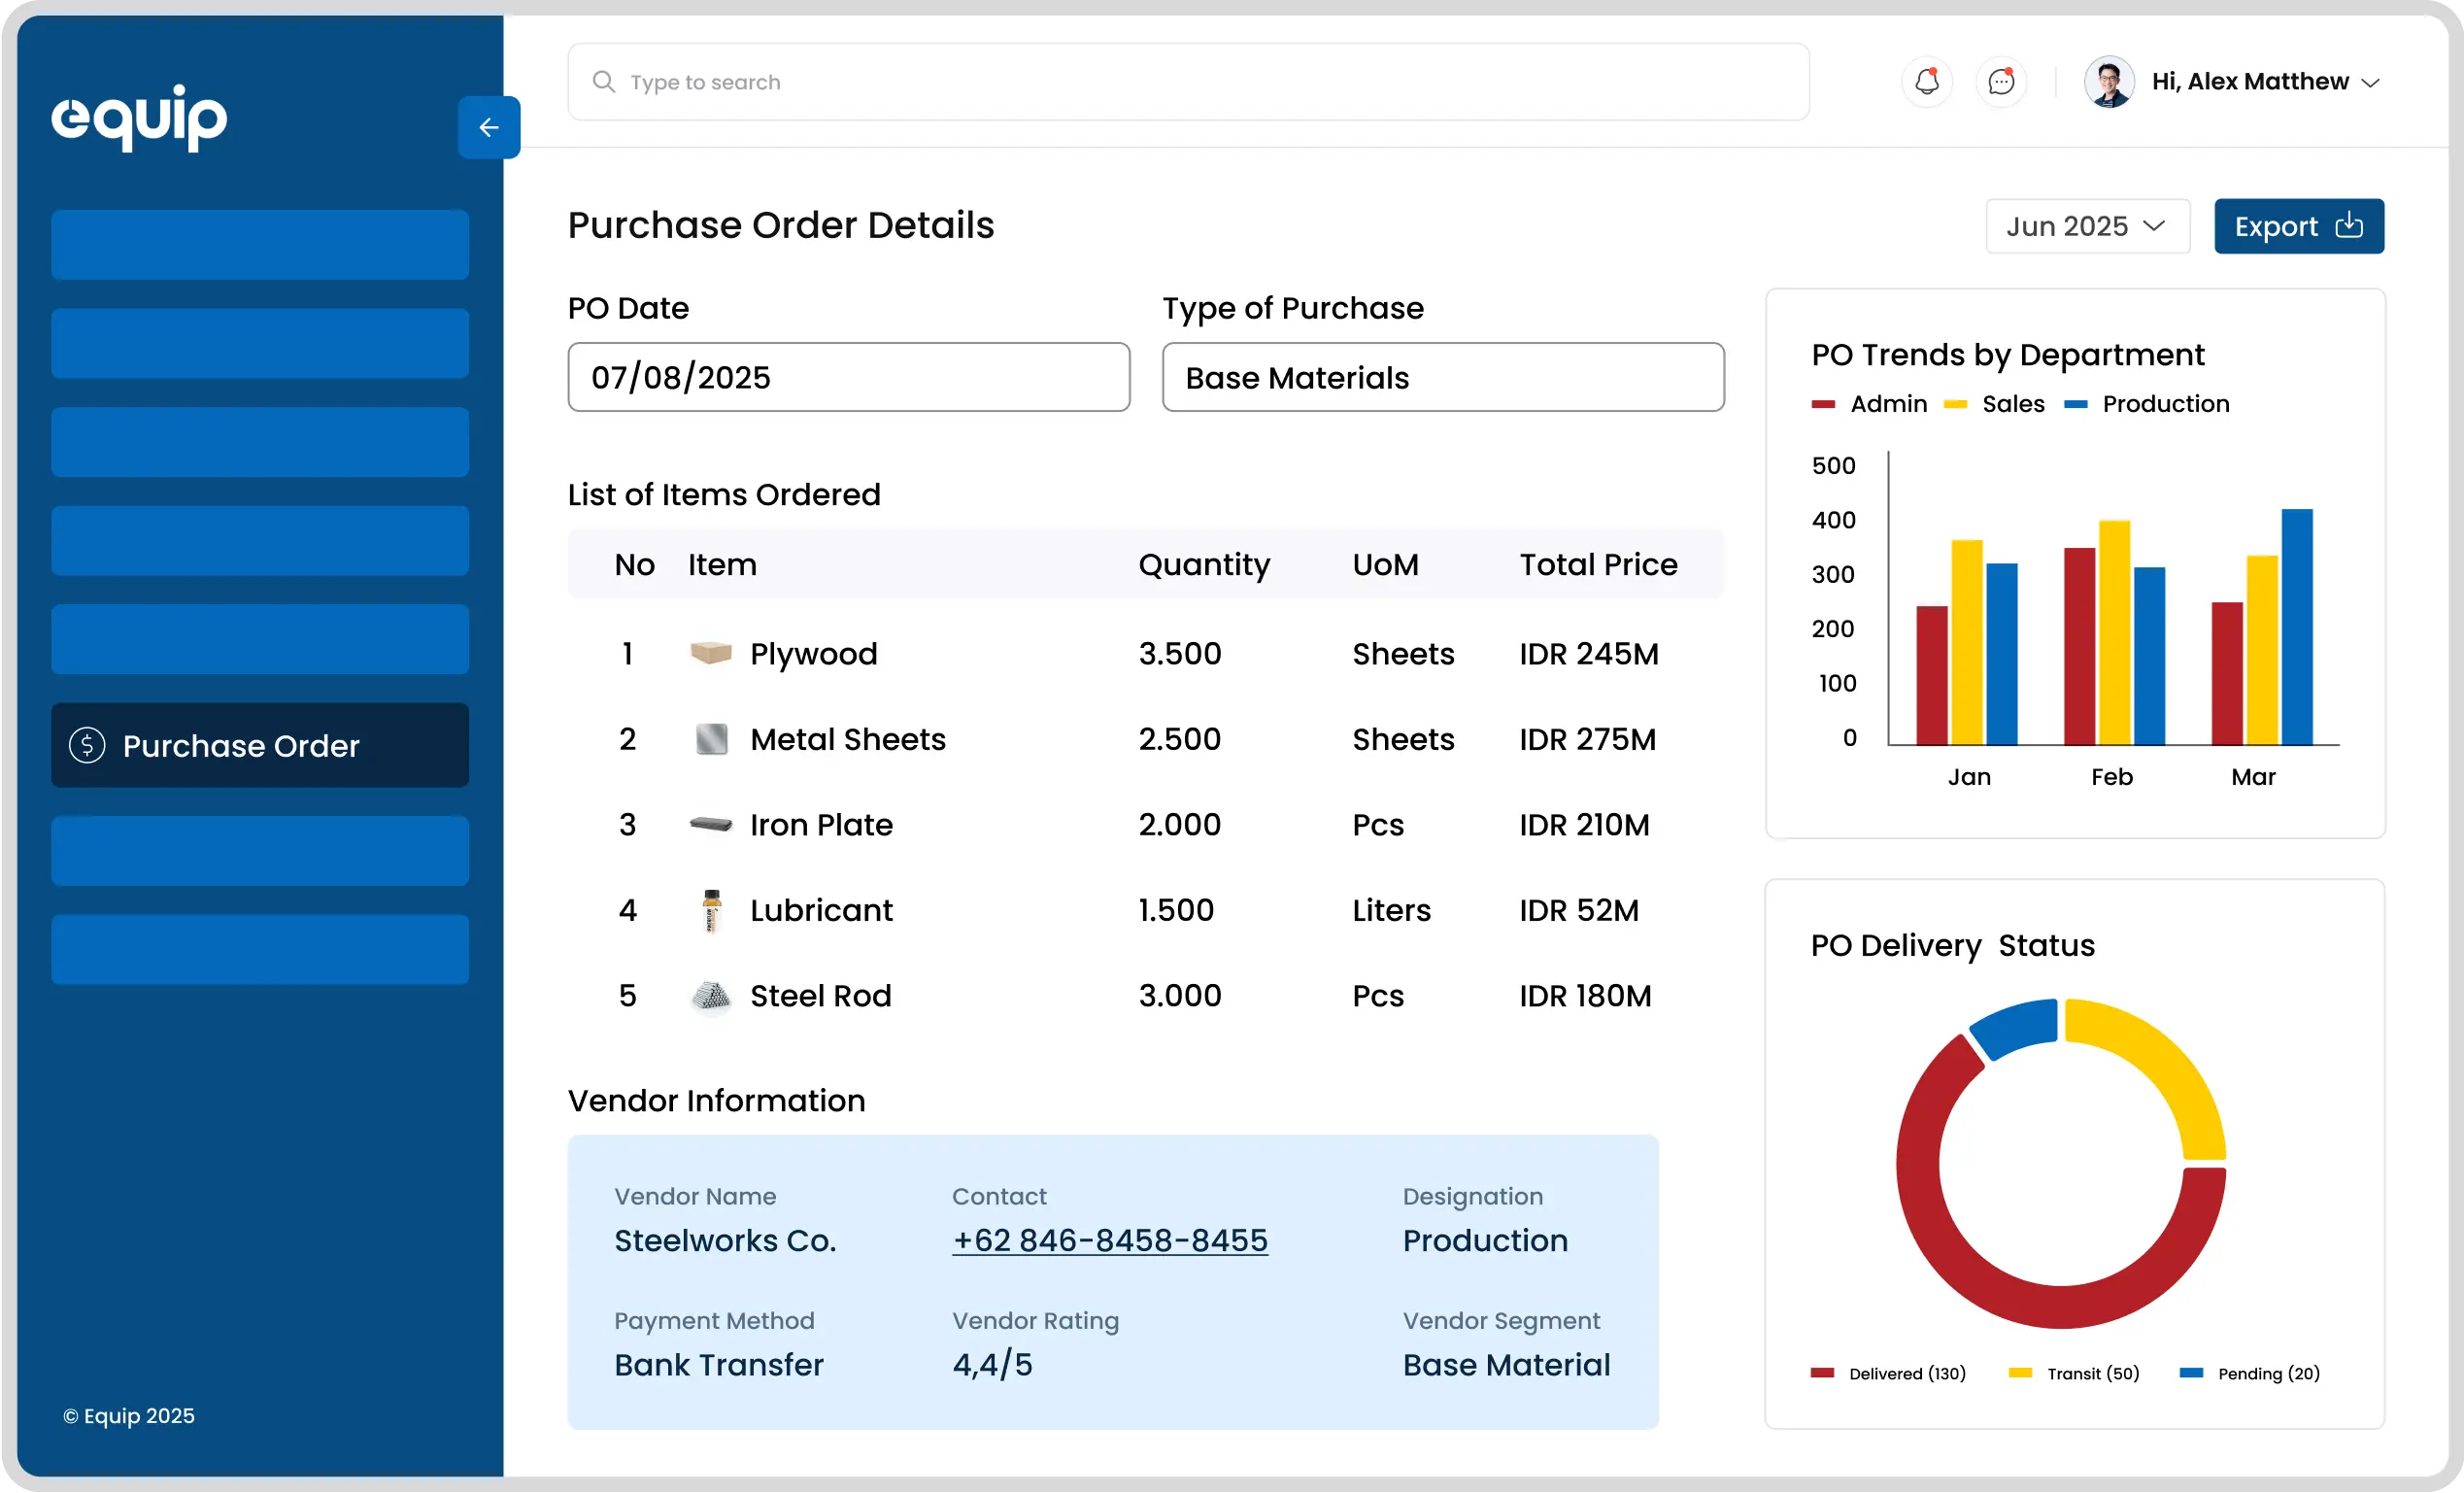The width and height of the screenshot is (2464, 1493).
Task: Open vendor contact phone number link
Action: click(1109, 1240)
